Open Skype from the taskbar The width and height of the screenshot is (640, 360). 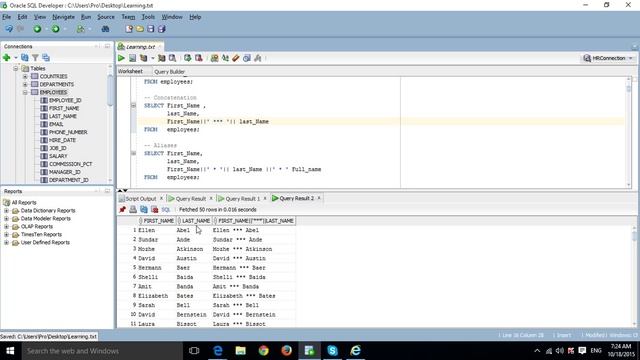[332, 351]
